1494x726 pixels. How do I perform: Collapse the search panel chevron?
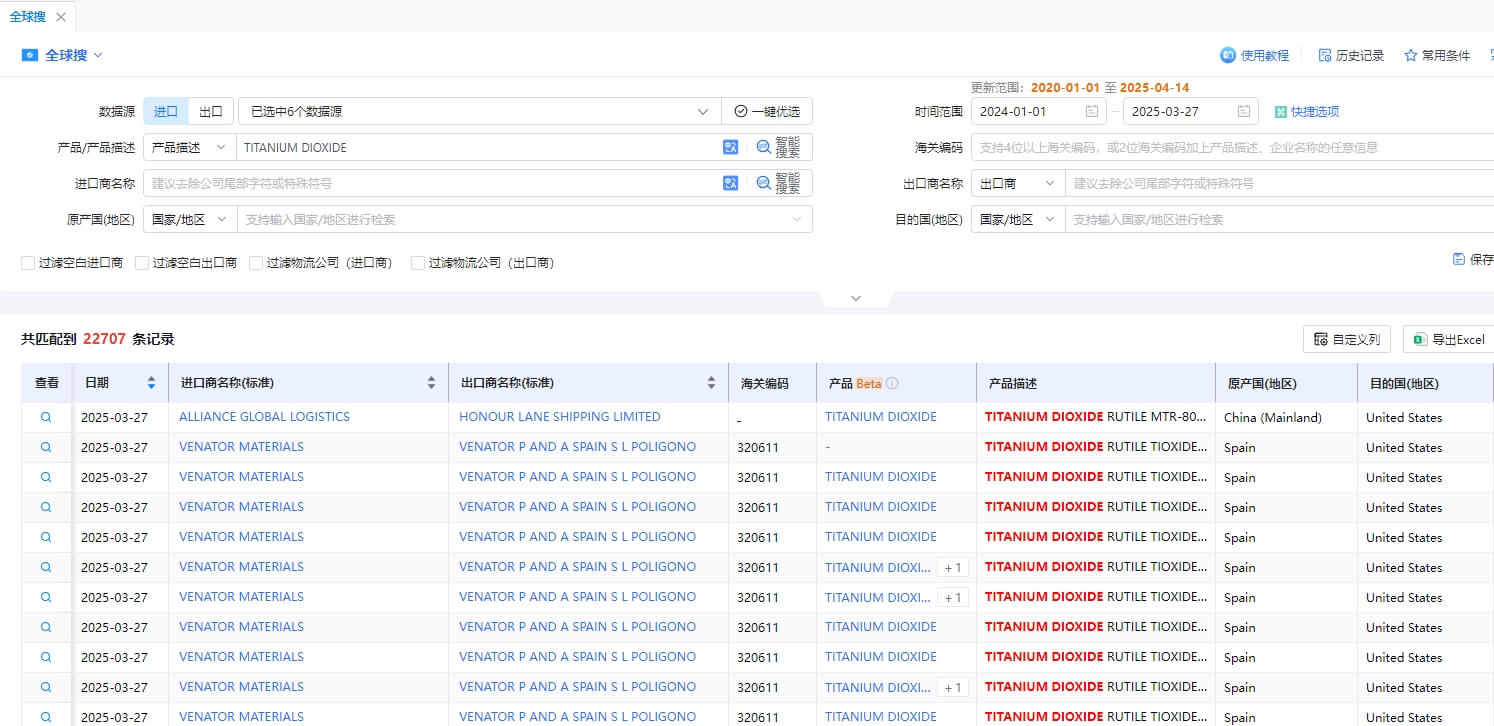tap(855, 298)
